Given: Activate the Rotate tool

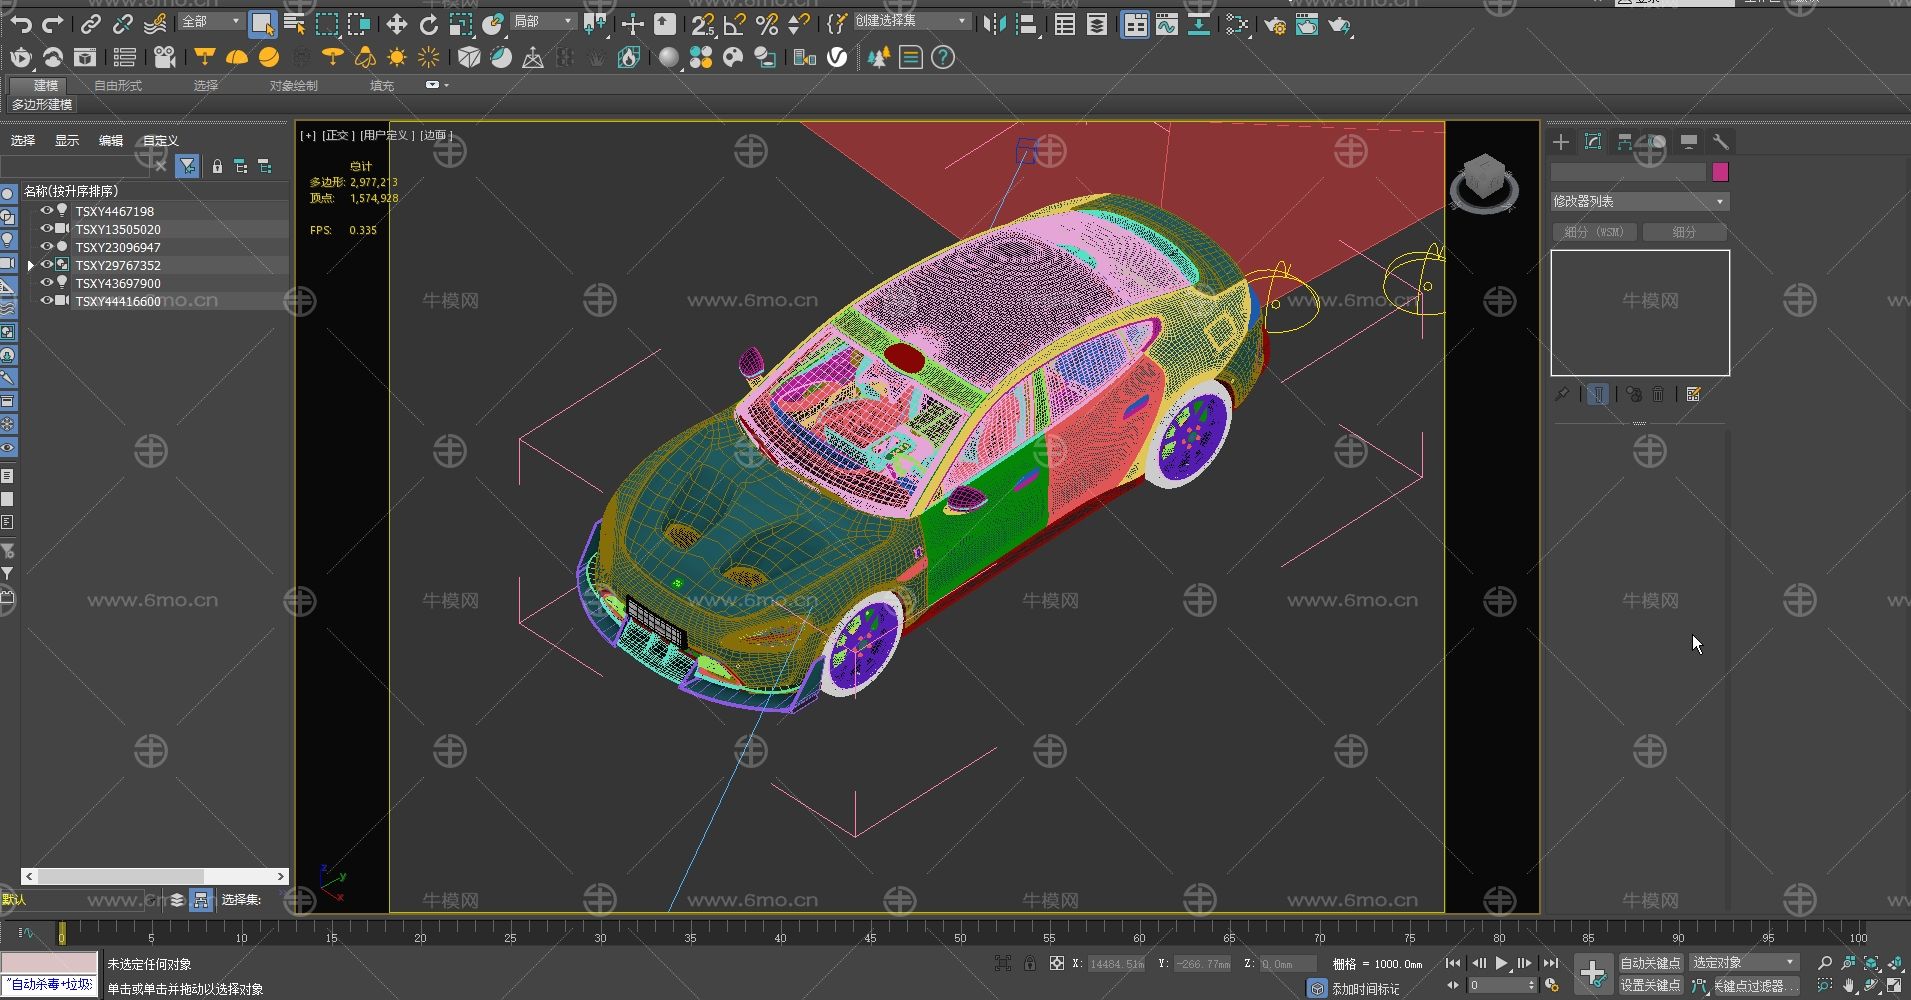Looking at the screenshot, I should [429, 25].
